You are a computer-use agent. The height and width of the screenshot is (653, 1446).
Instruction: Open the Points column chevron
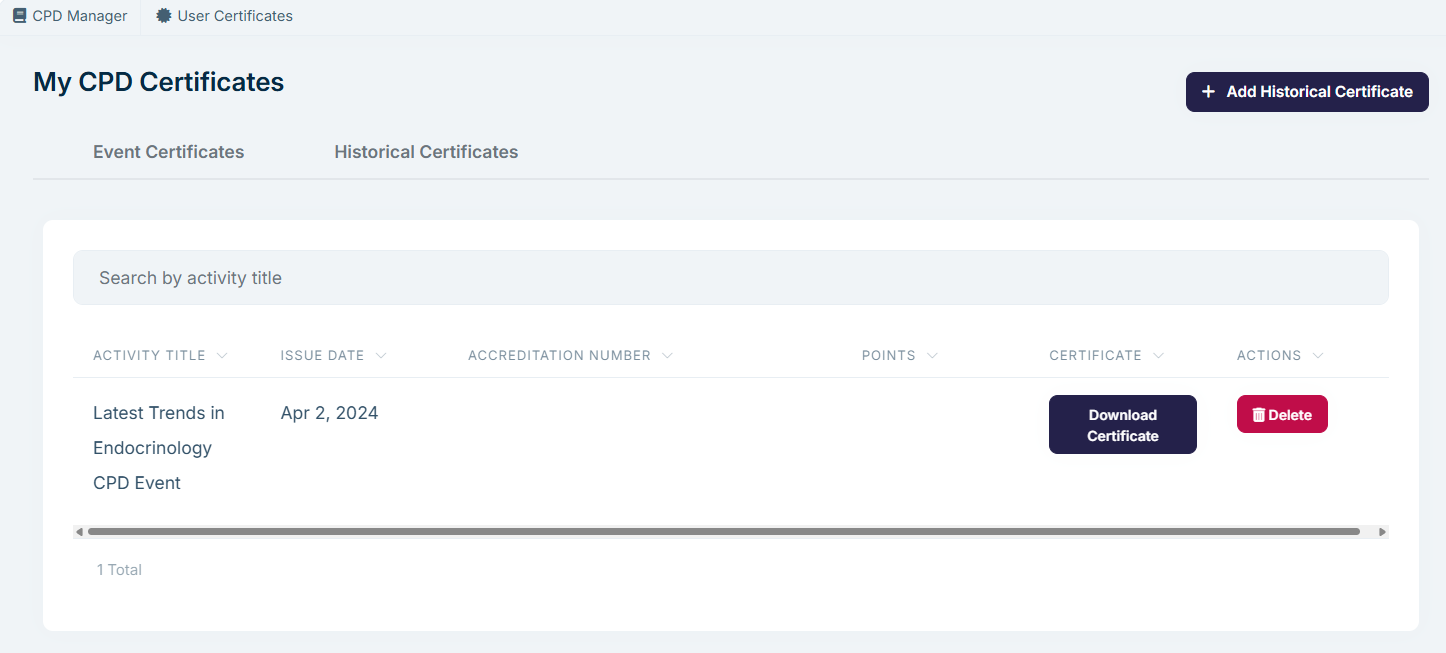click(932, 356)
